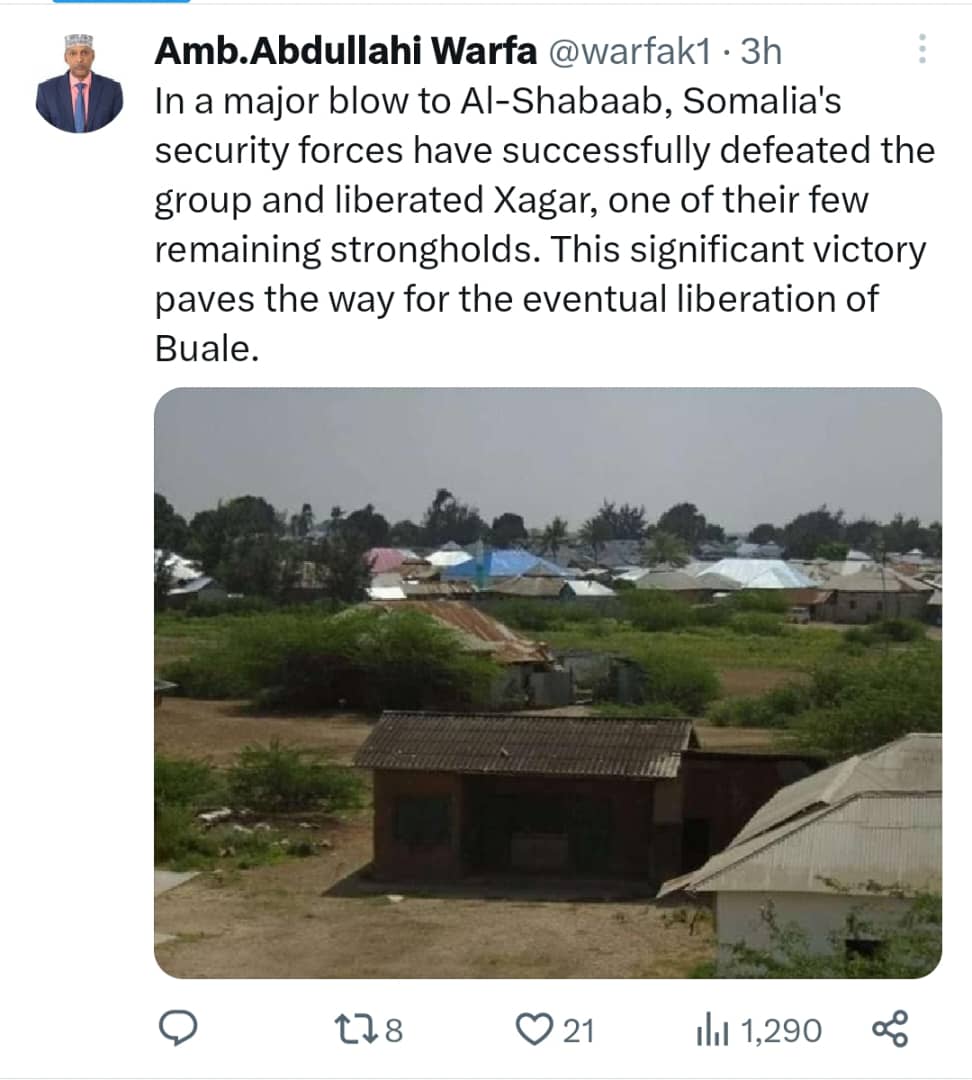
Task: Click the like count of 21
Action: point(578,1029)
